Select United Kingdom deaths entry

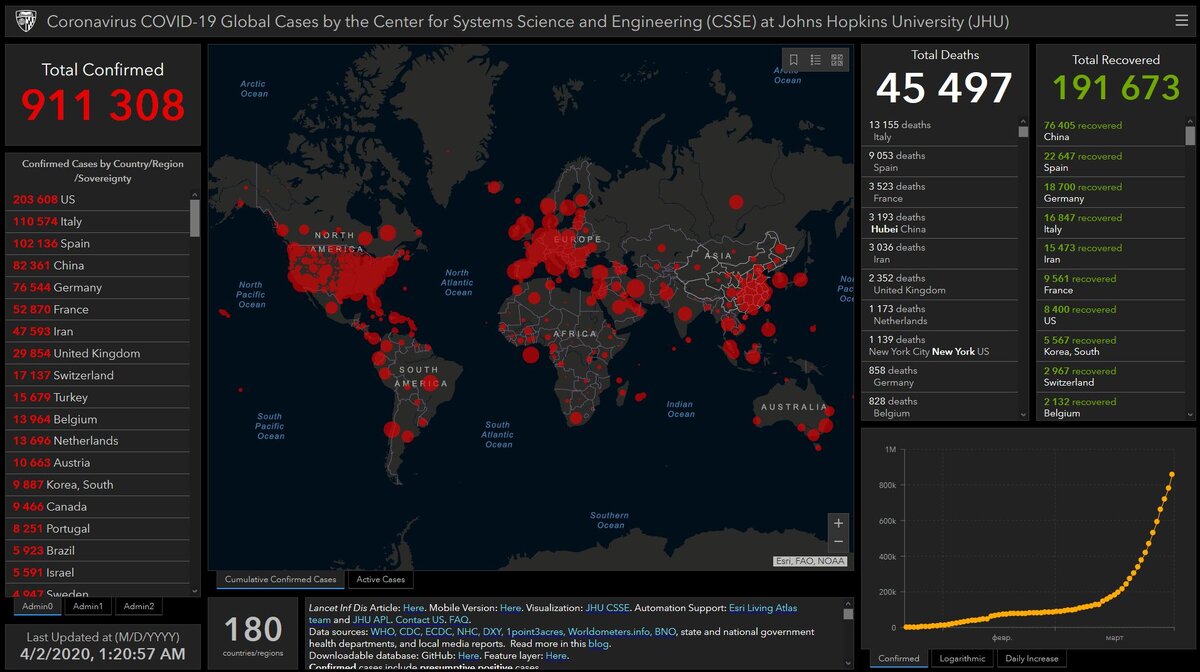pyautogui.click(x=940, y=285)
